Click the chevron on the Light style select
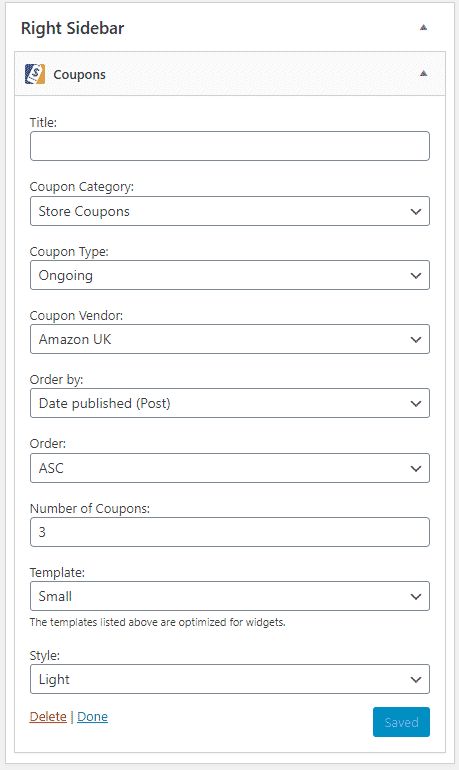Screen dimensions: 459x770 coord(416,680)
